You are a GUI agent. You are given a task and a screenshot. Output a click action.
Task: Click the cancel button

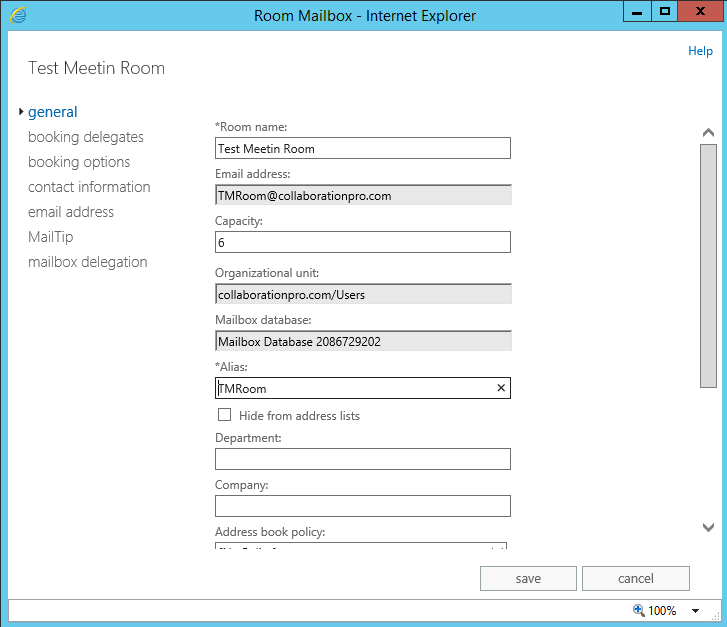[636, 578]
